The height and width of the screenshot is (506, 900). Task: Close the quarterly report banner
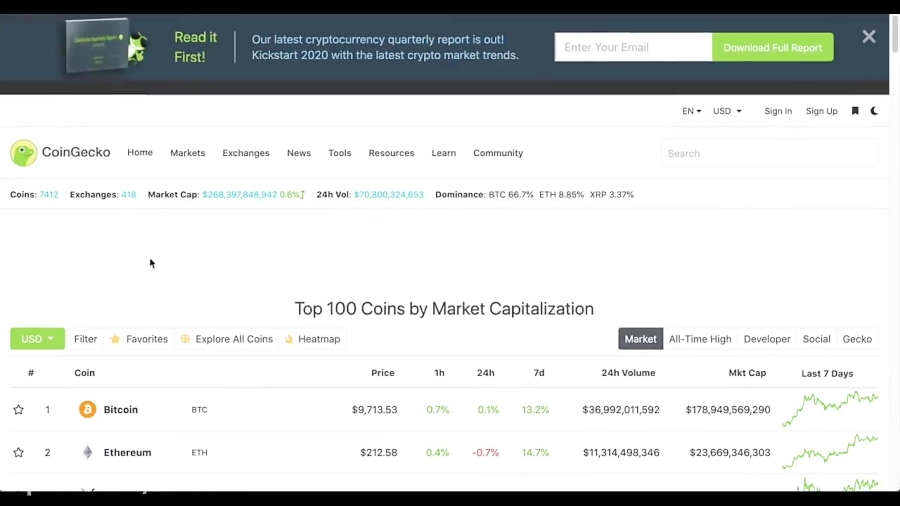(868, 37)
